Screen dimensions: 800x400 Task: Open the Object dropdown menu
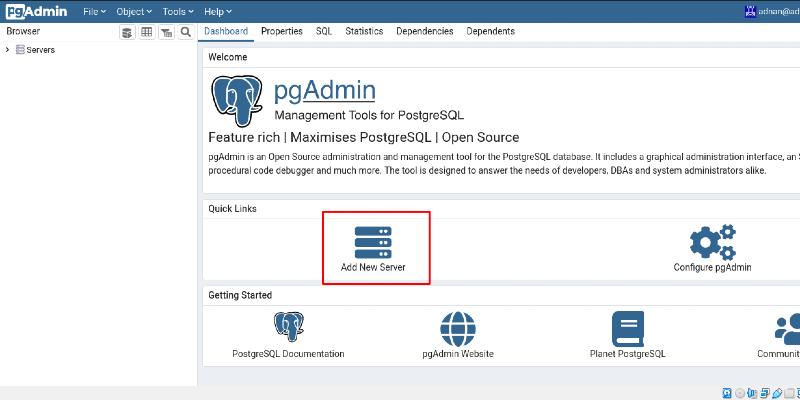click(x=134, y=11)
